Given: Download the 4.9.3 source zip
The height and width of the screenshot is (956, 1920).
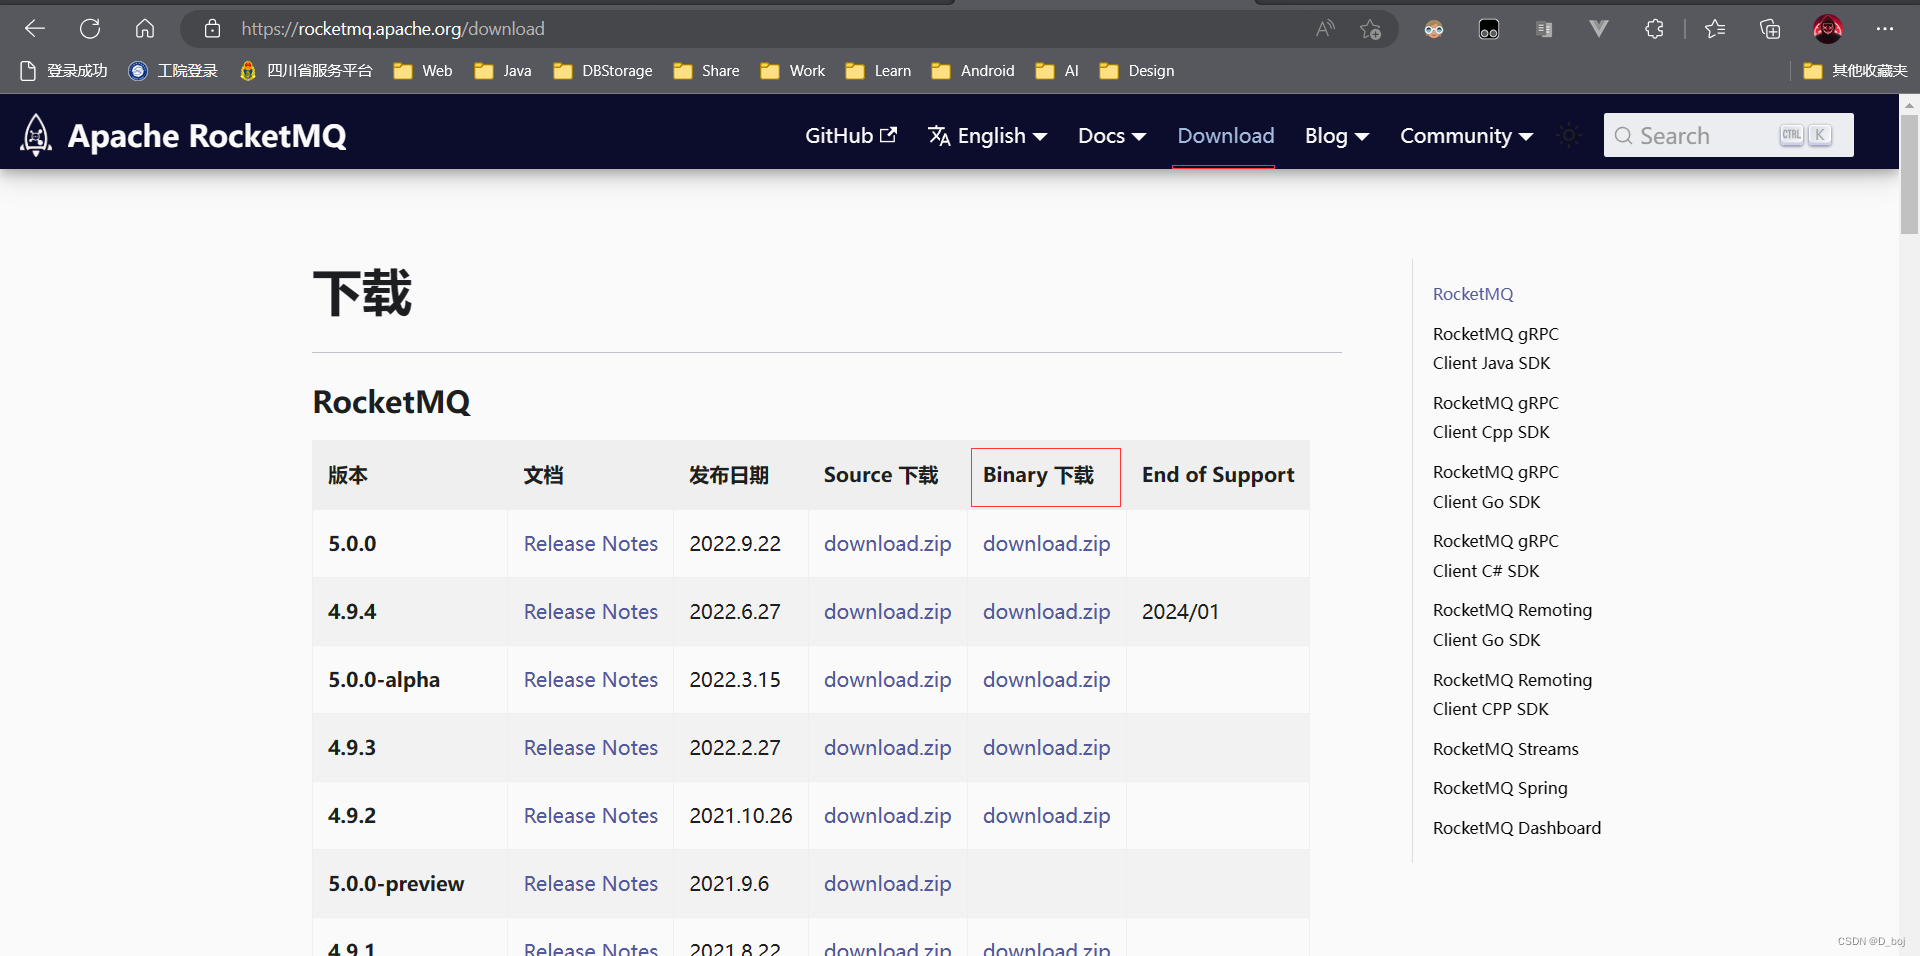Looking at the screenshot, I should coord(887,748).
